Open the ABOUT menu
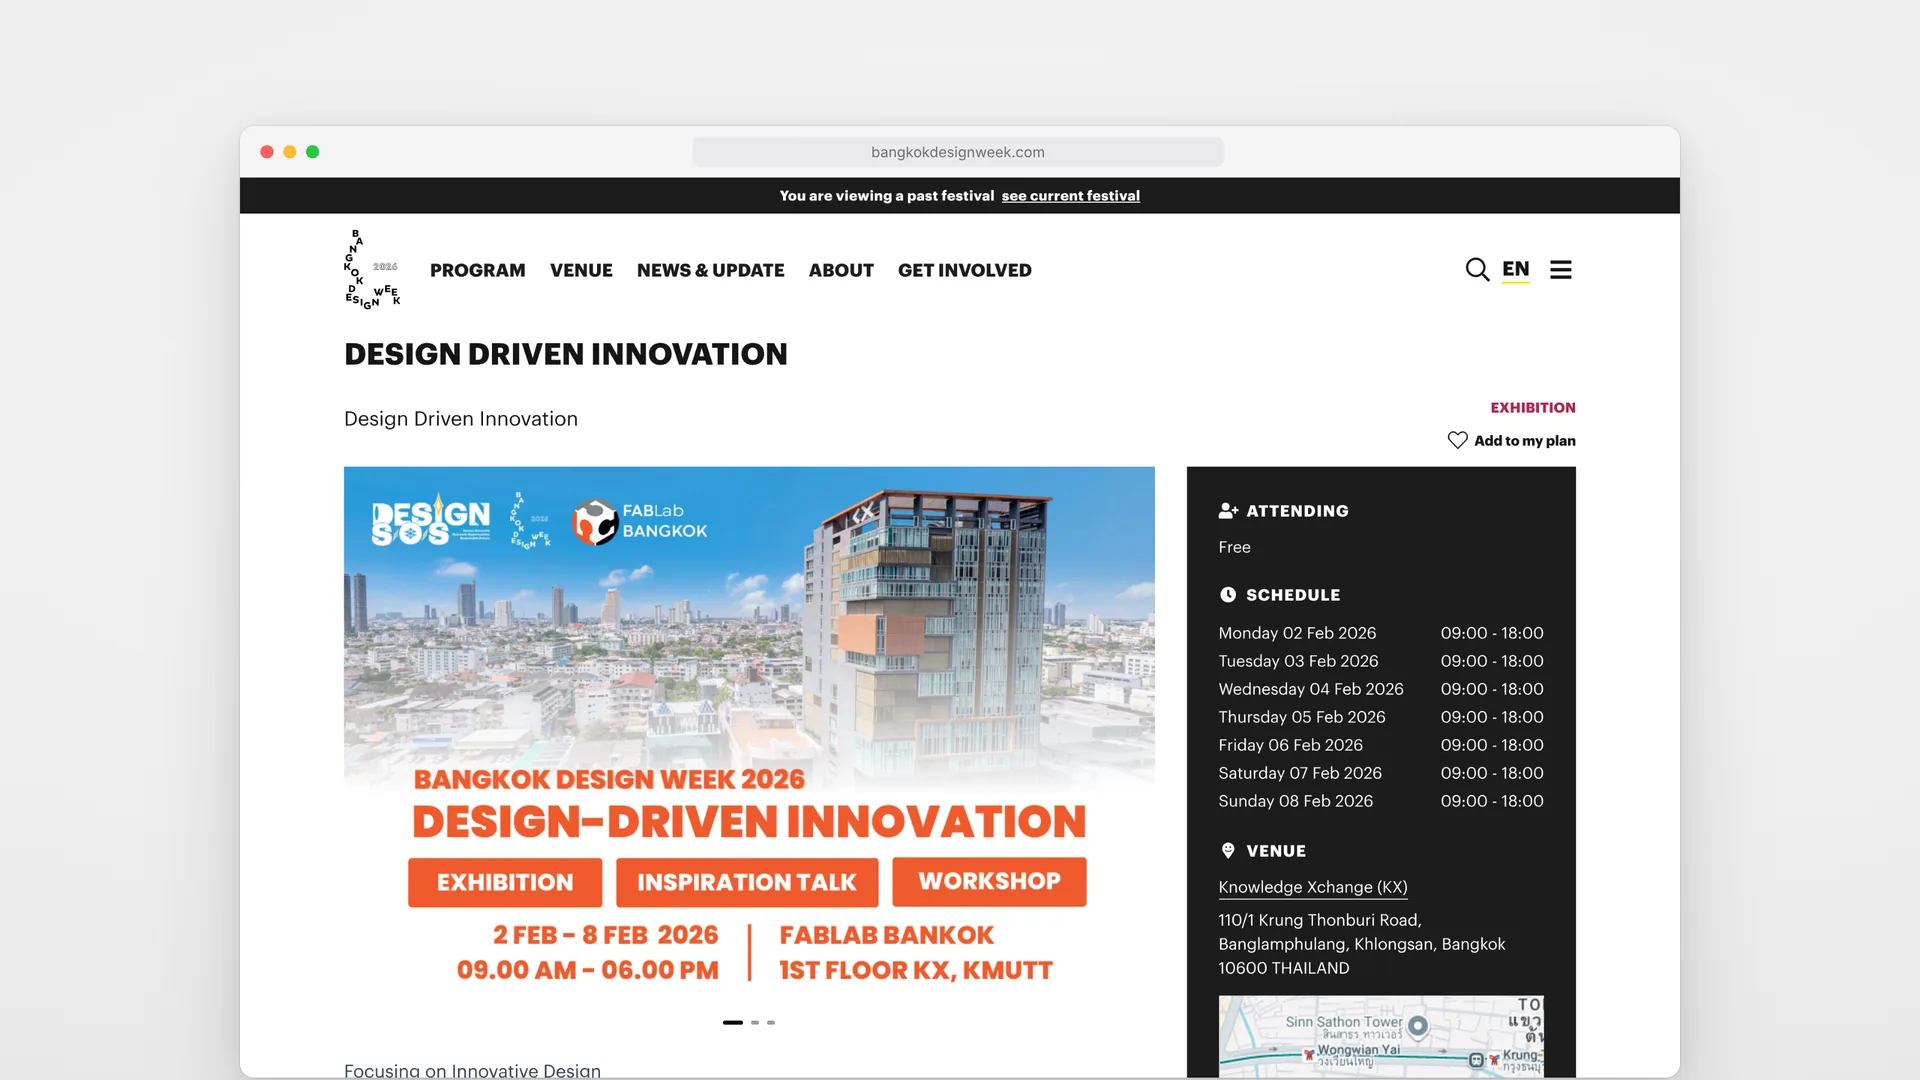The width and height of the screenshot is (1920, 1080). (x=841, y=270)
